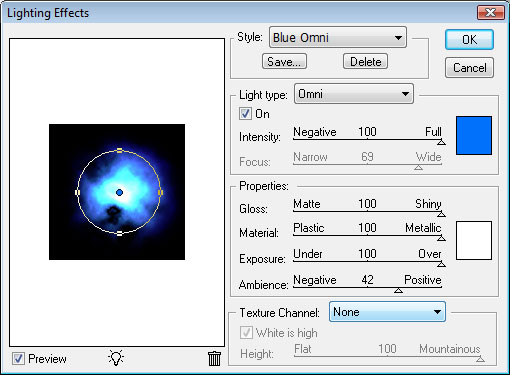Click the Delete style button
This screenshot has width=510, height=375.
click(365, 62)
